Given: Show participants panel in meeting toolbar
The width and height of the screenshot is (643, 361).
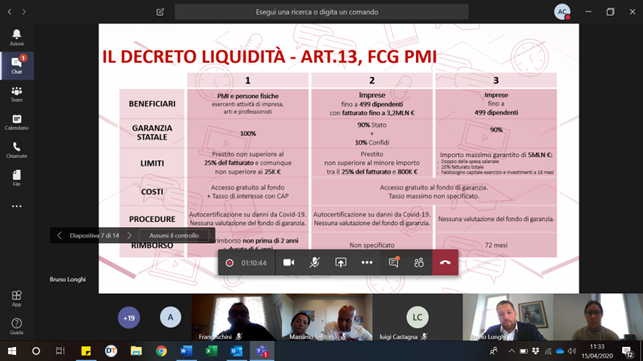Looking at the screenshot, I should pos(419,263).
